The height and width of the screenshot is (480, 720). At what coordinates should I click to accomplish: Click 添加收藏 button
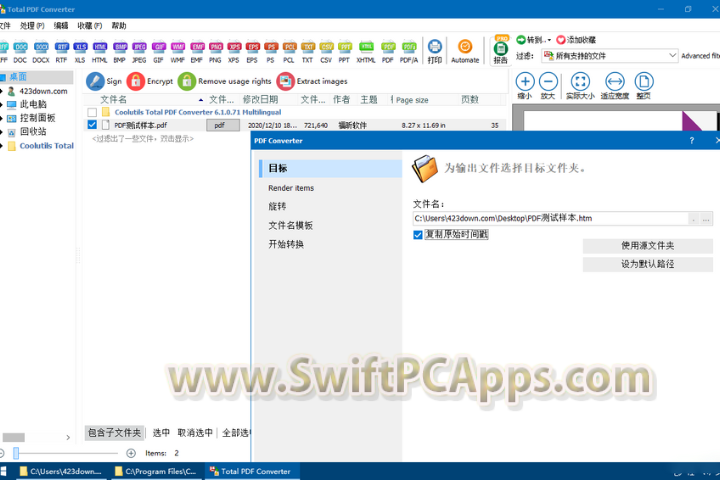[x=576, y=40]
